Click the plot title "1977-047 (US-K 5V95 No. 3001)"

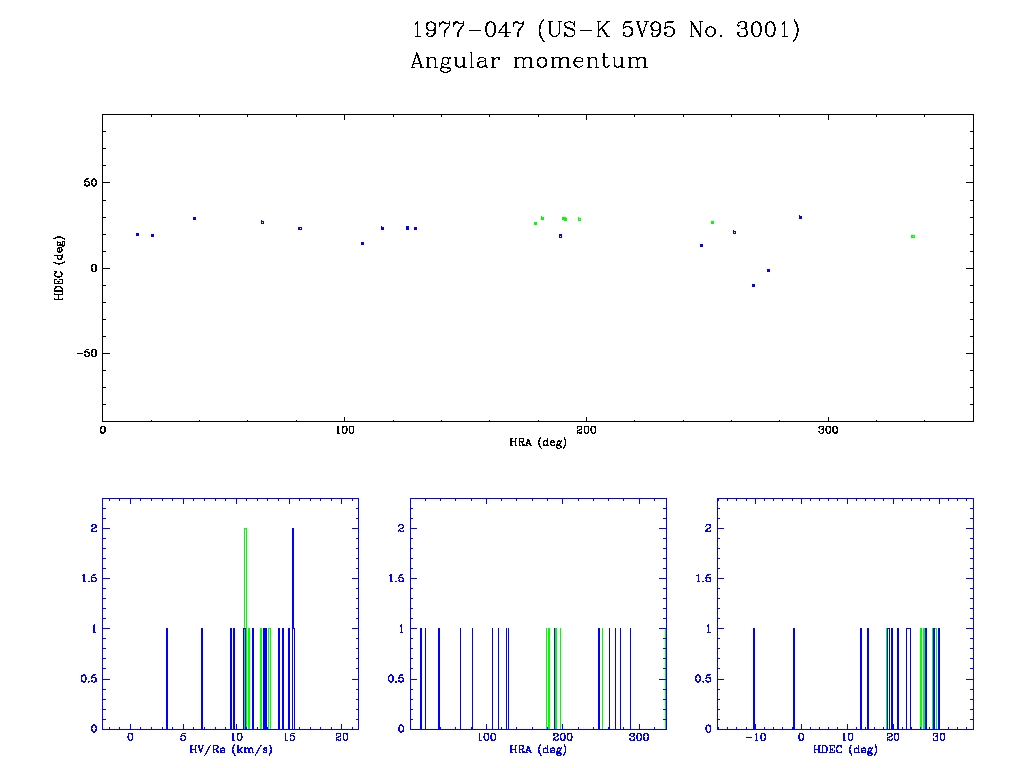pos(606,30)
